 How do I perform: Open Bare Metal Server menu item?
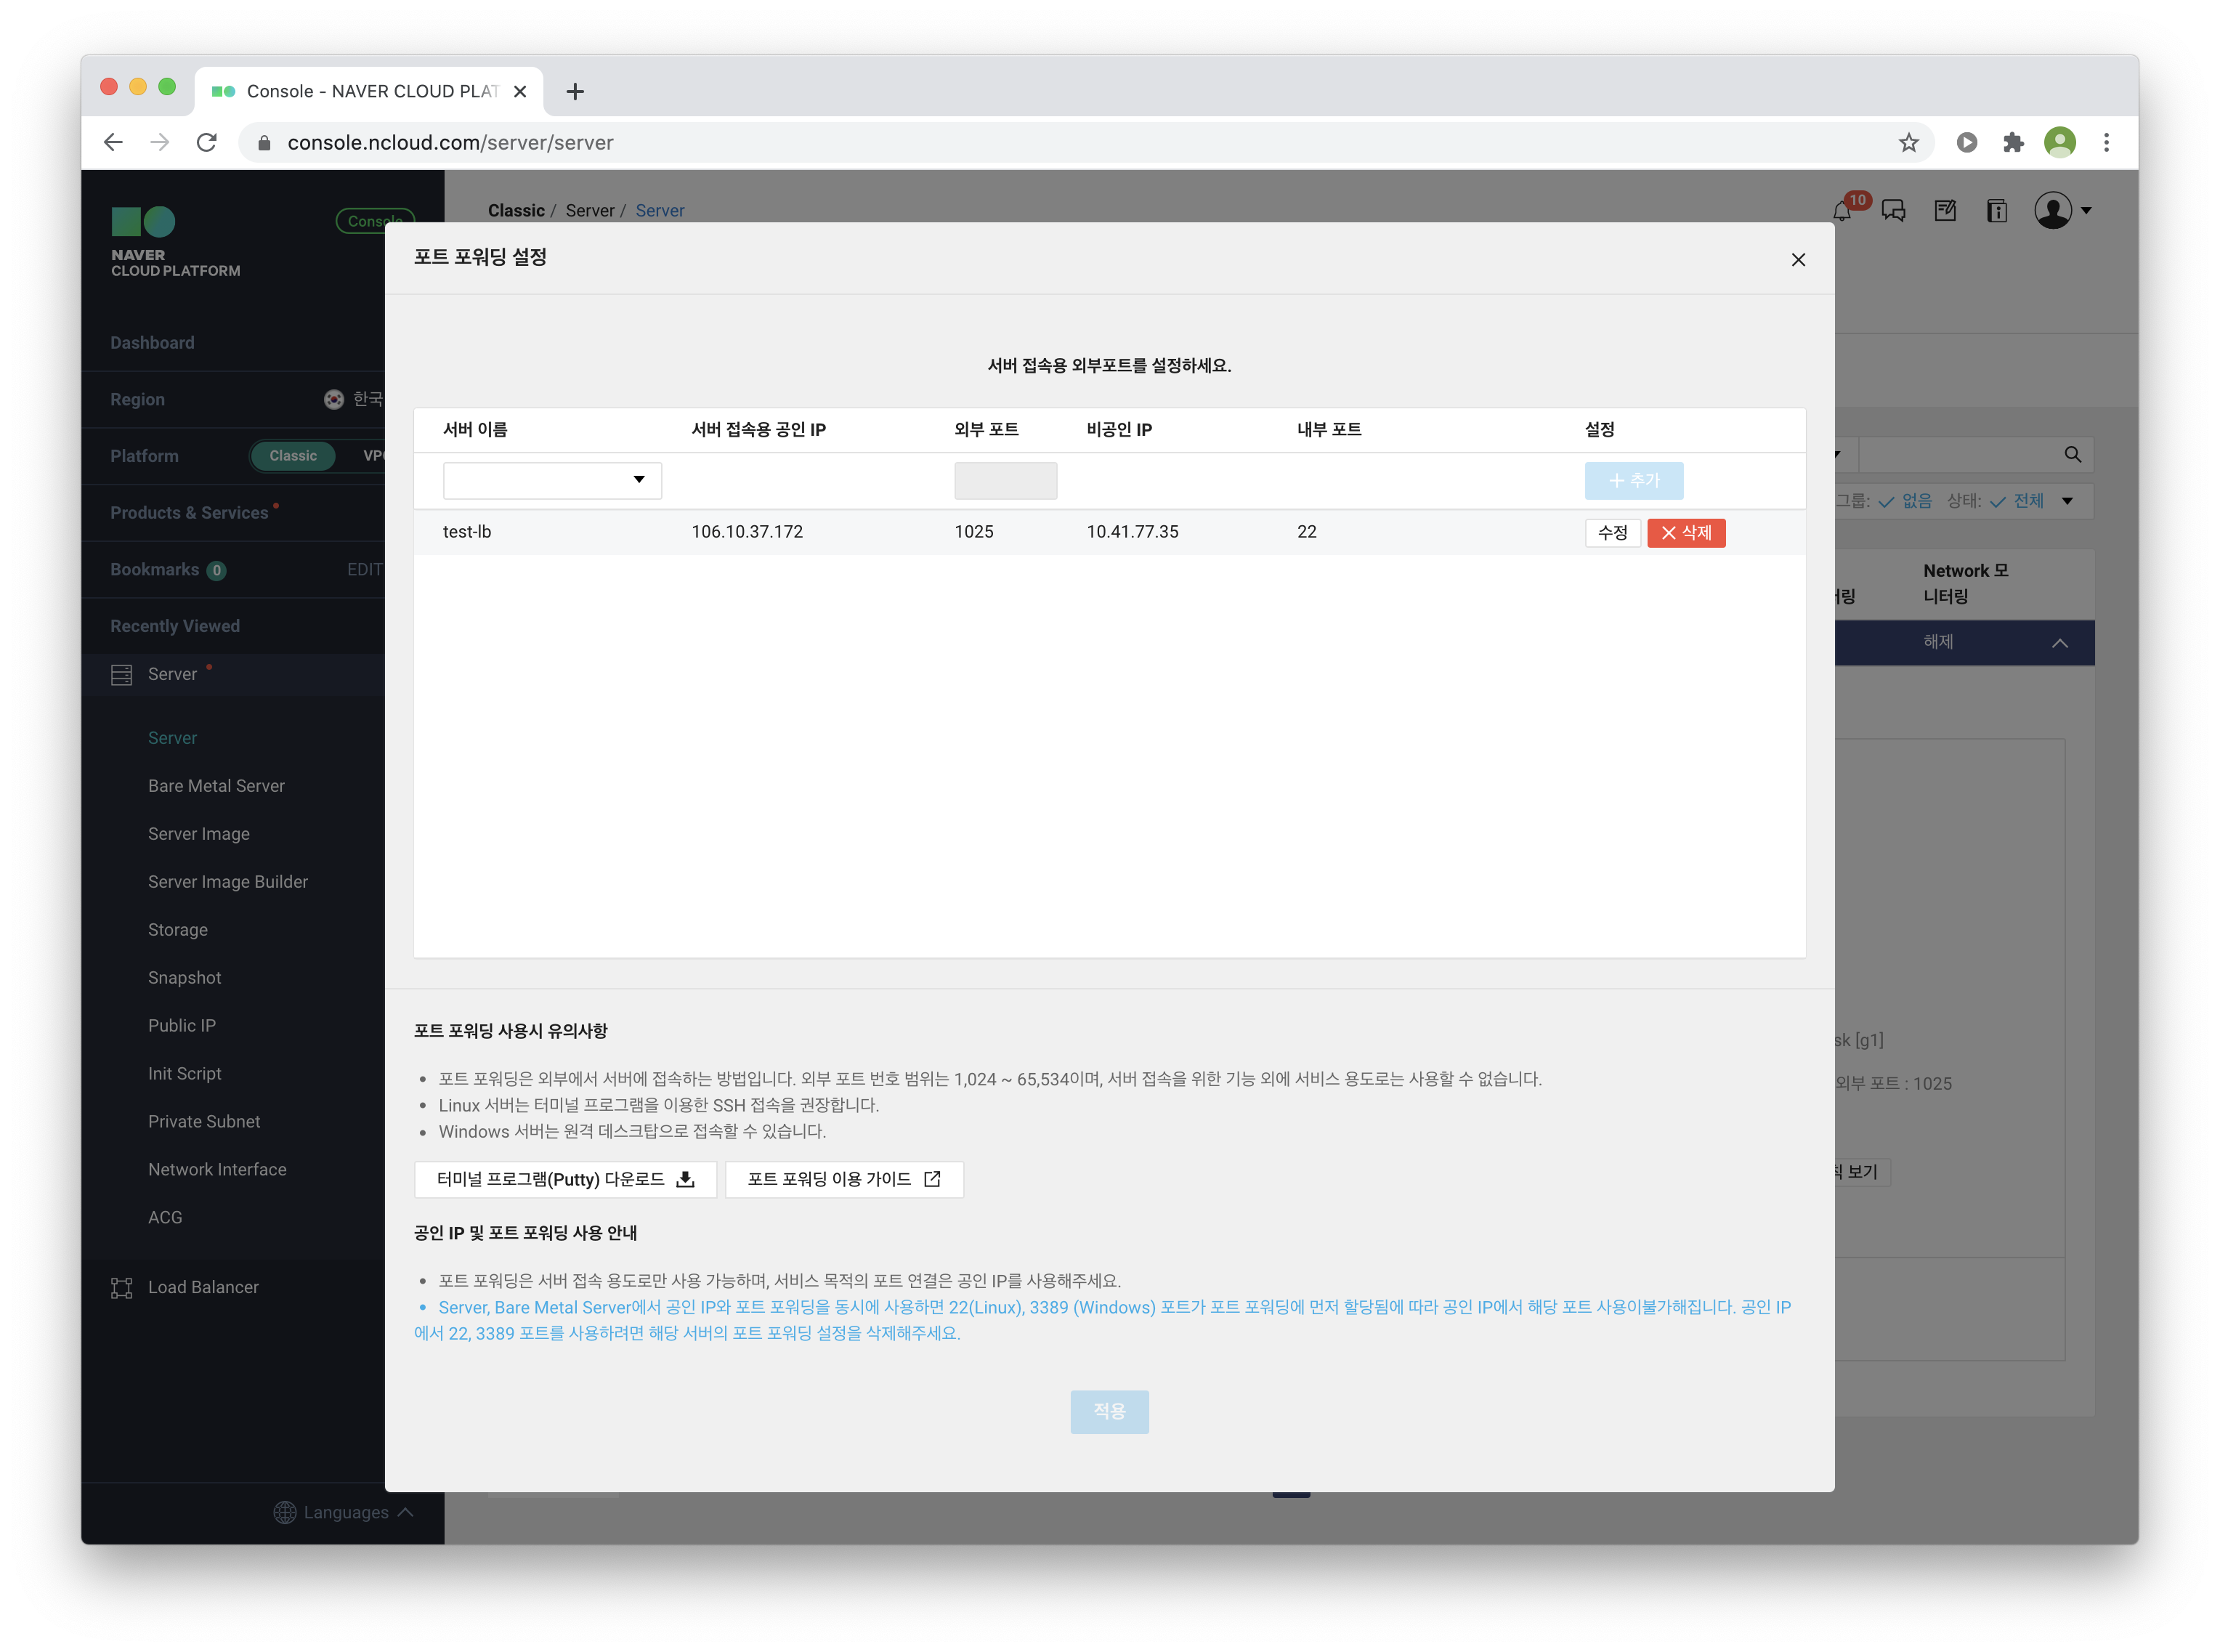[x=216, y=786]
